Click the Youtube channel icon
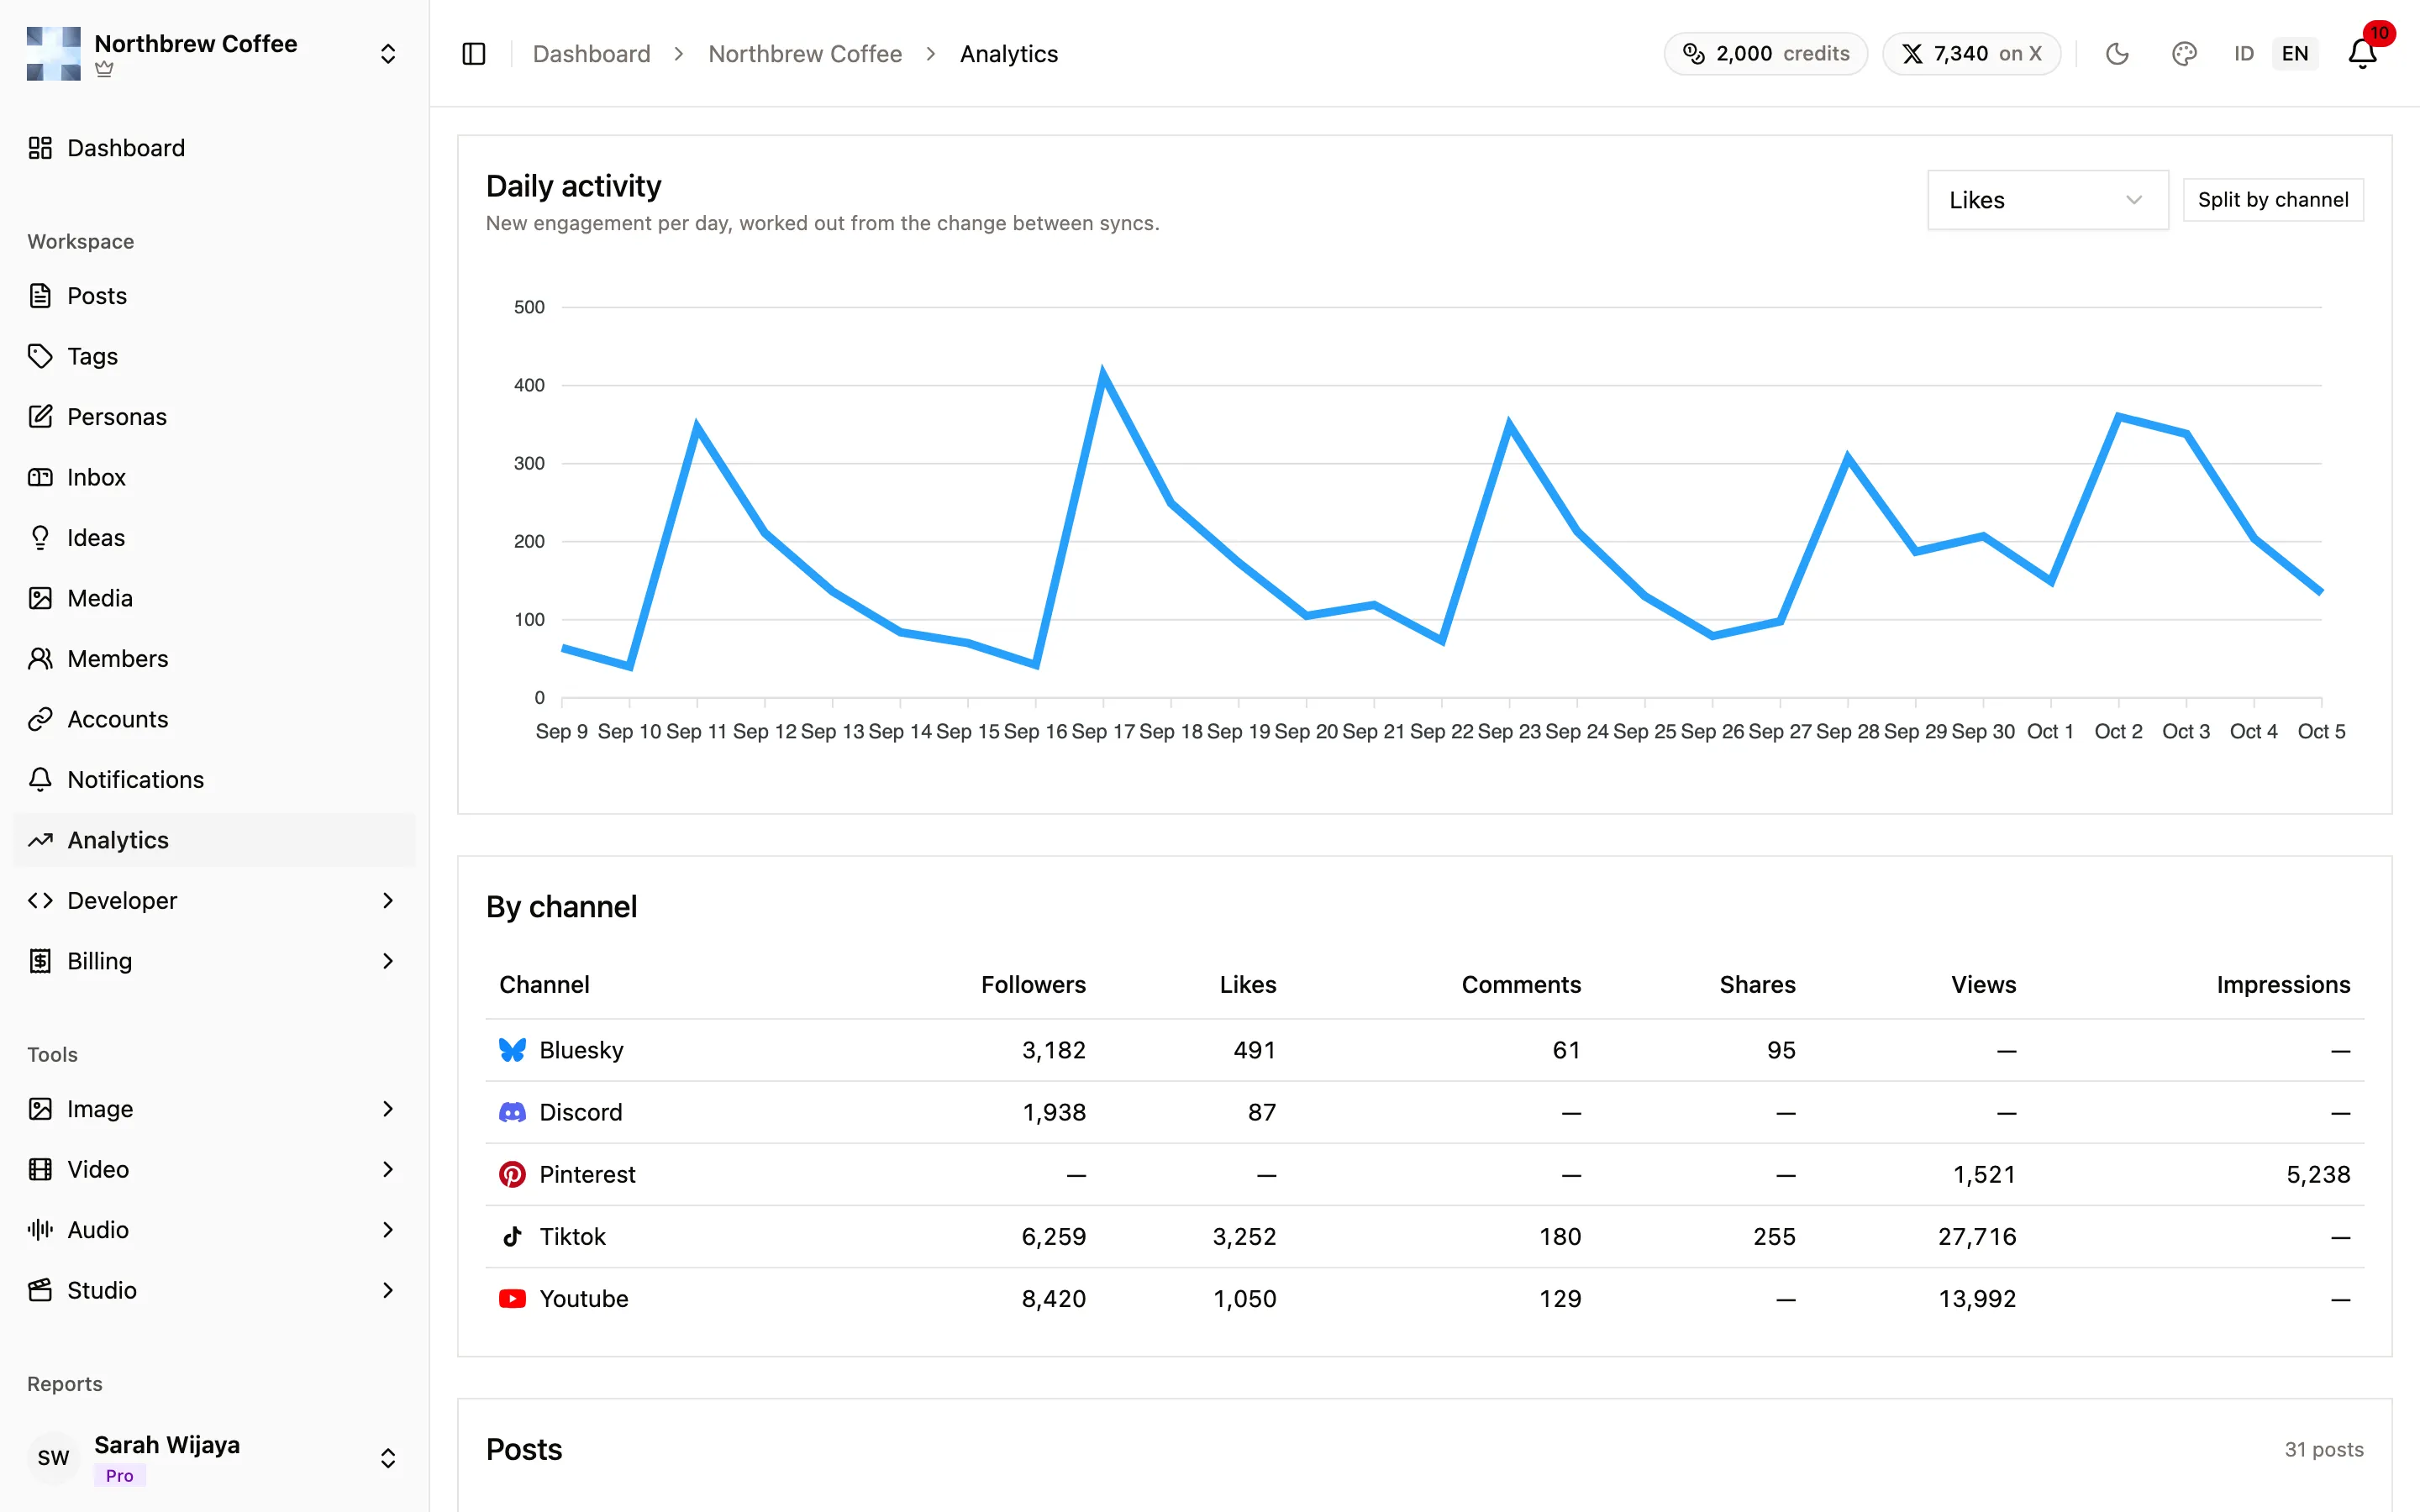The image size is (2420, 1512). pos(512,1298)
